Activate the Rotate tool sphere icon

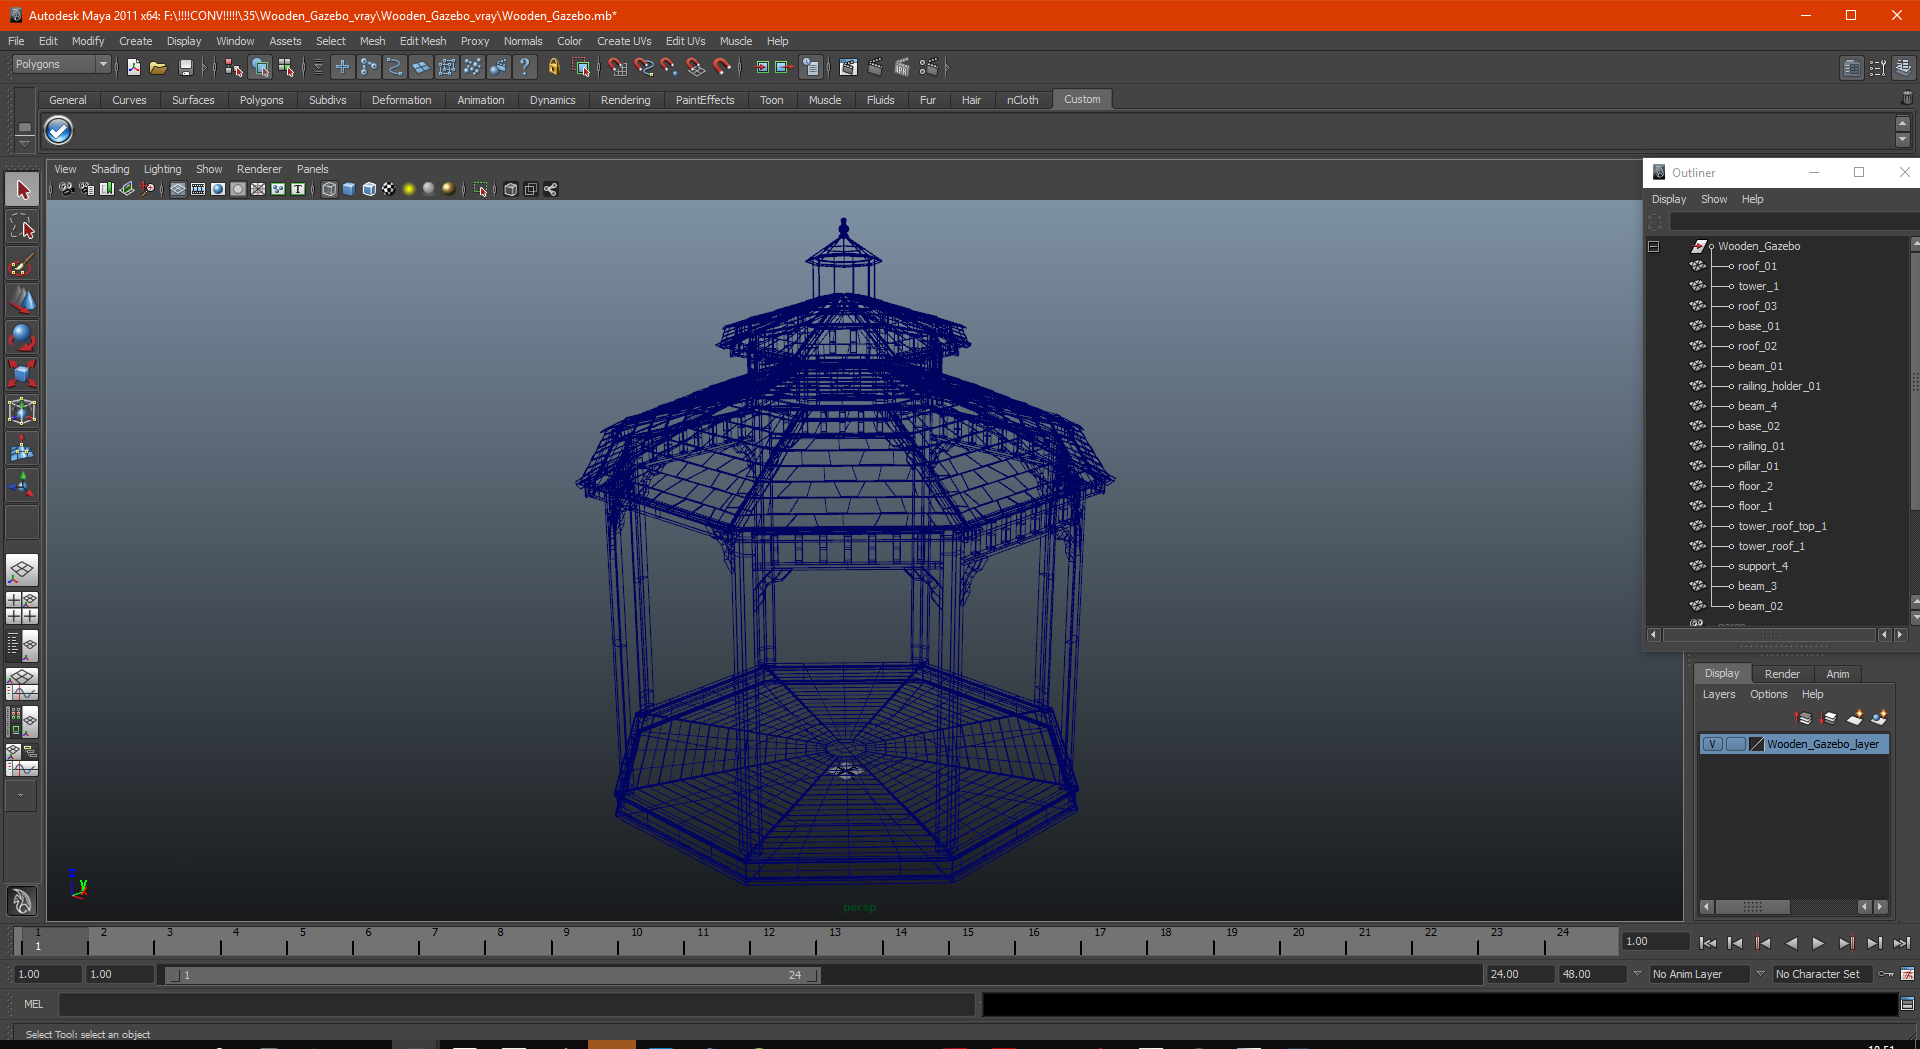point(22,337)
